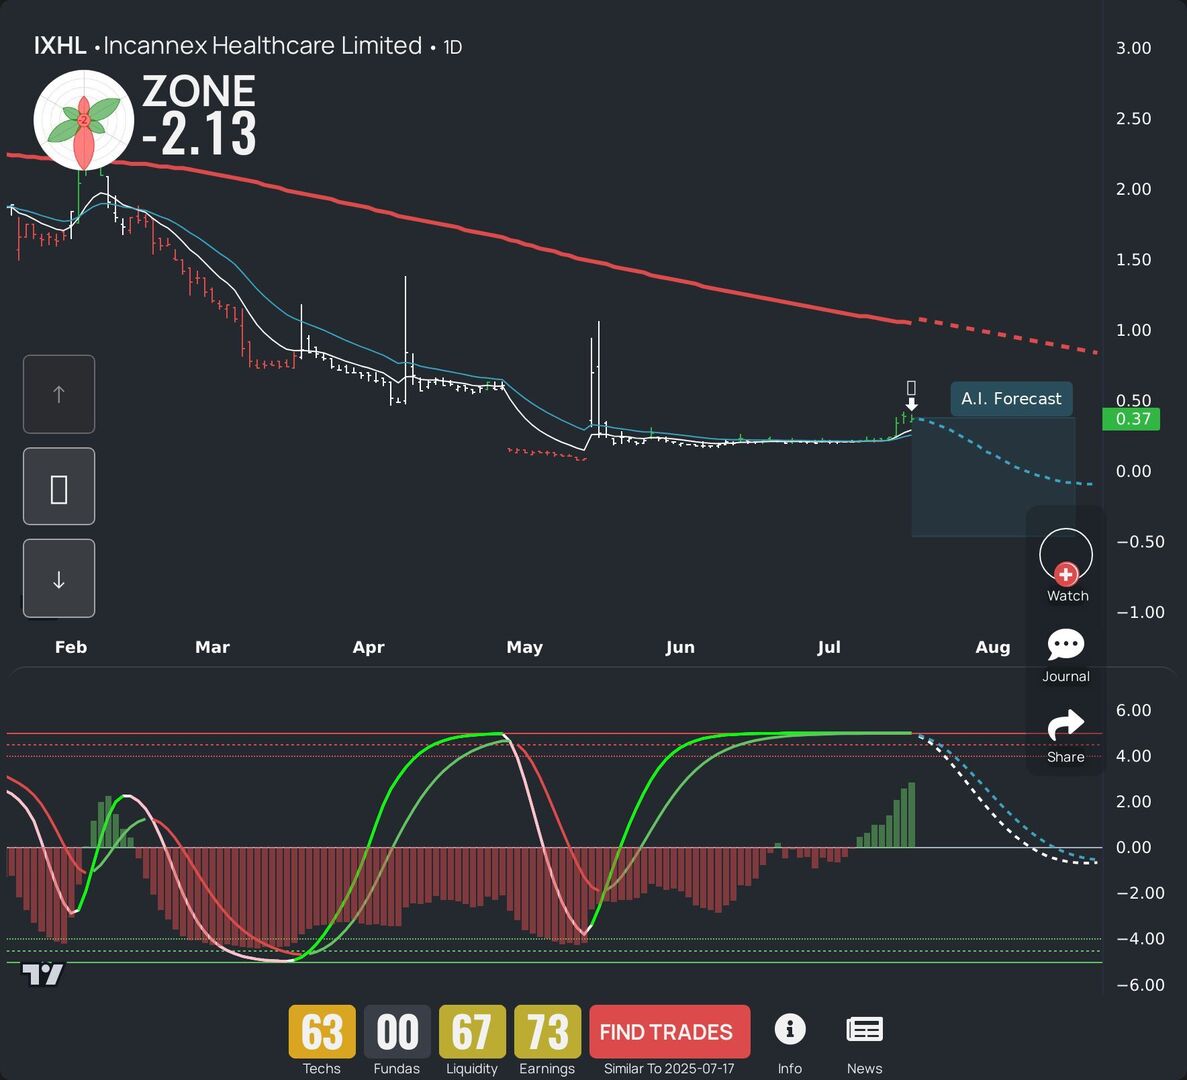This screenshot has height=1080, width=1187.
Task: Share the chart using Share arrow
Action: [1066, 726]
